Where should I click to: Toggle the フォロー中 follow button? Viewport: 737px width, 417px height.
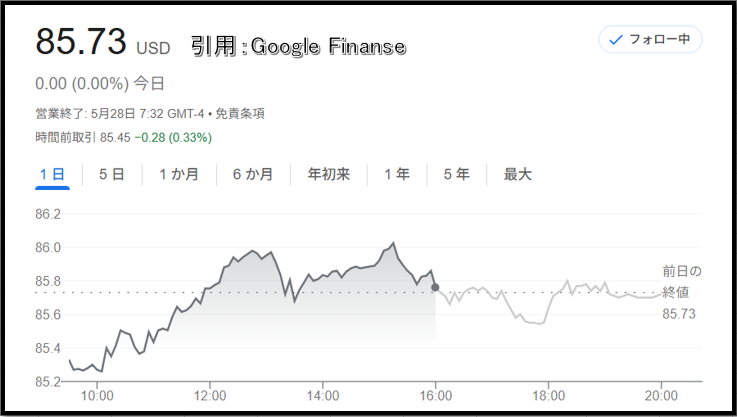[650, 39]
